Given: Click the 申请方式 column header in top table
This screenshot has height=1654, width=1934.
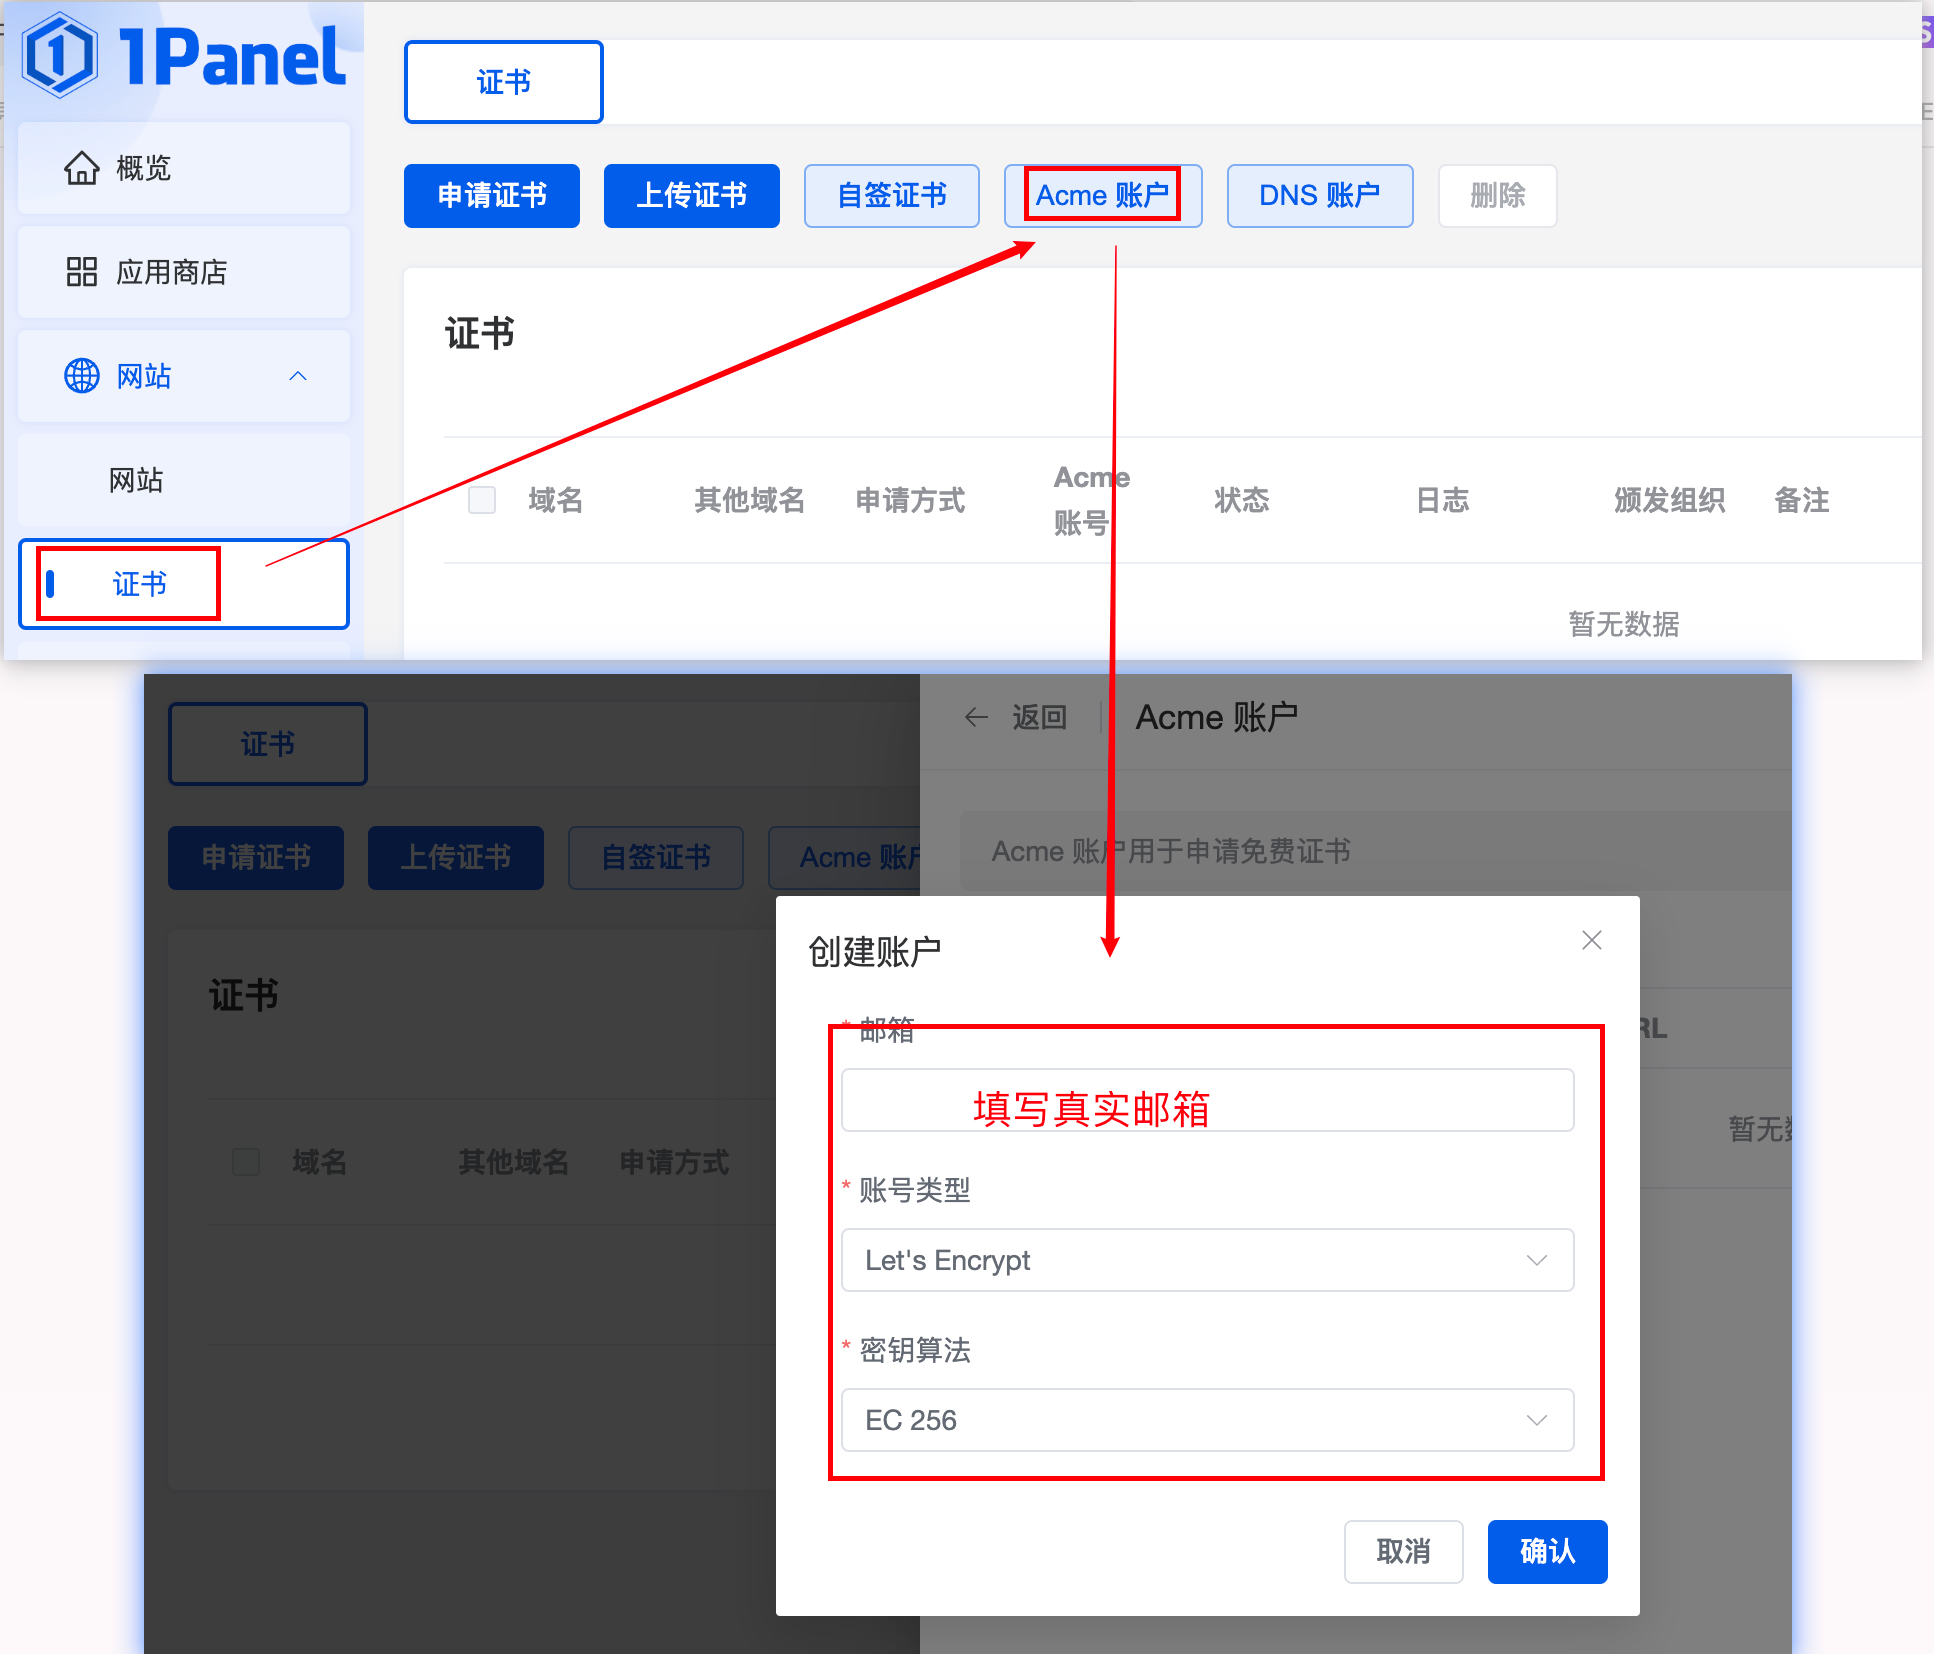Looking at the screenshot, I should tap(911, 500).
